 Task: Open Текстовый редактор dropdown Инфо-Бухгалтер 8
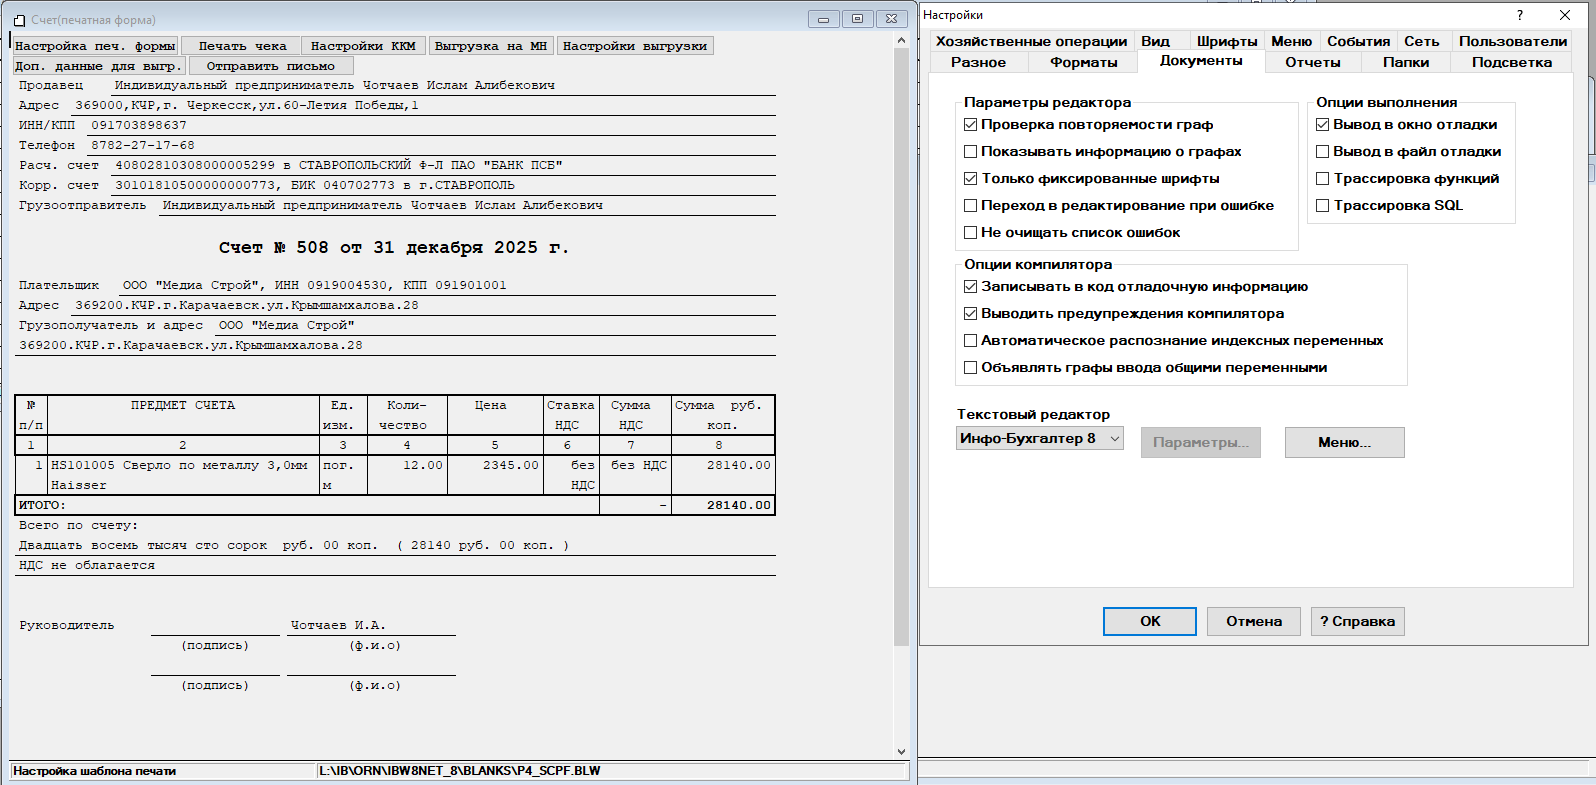(1040, 439)
